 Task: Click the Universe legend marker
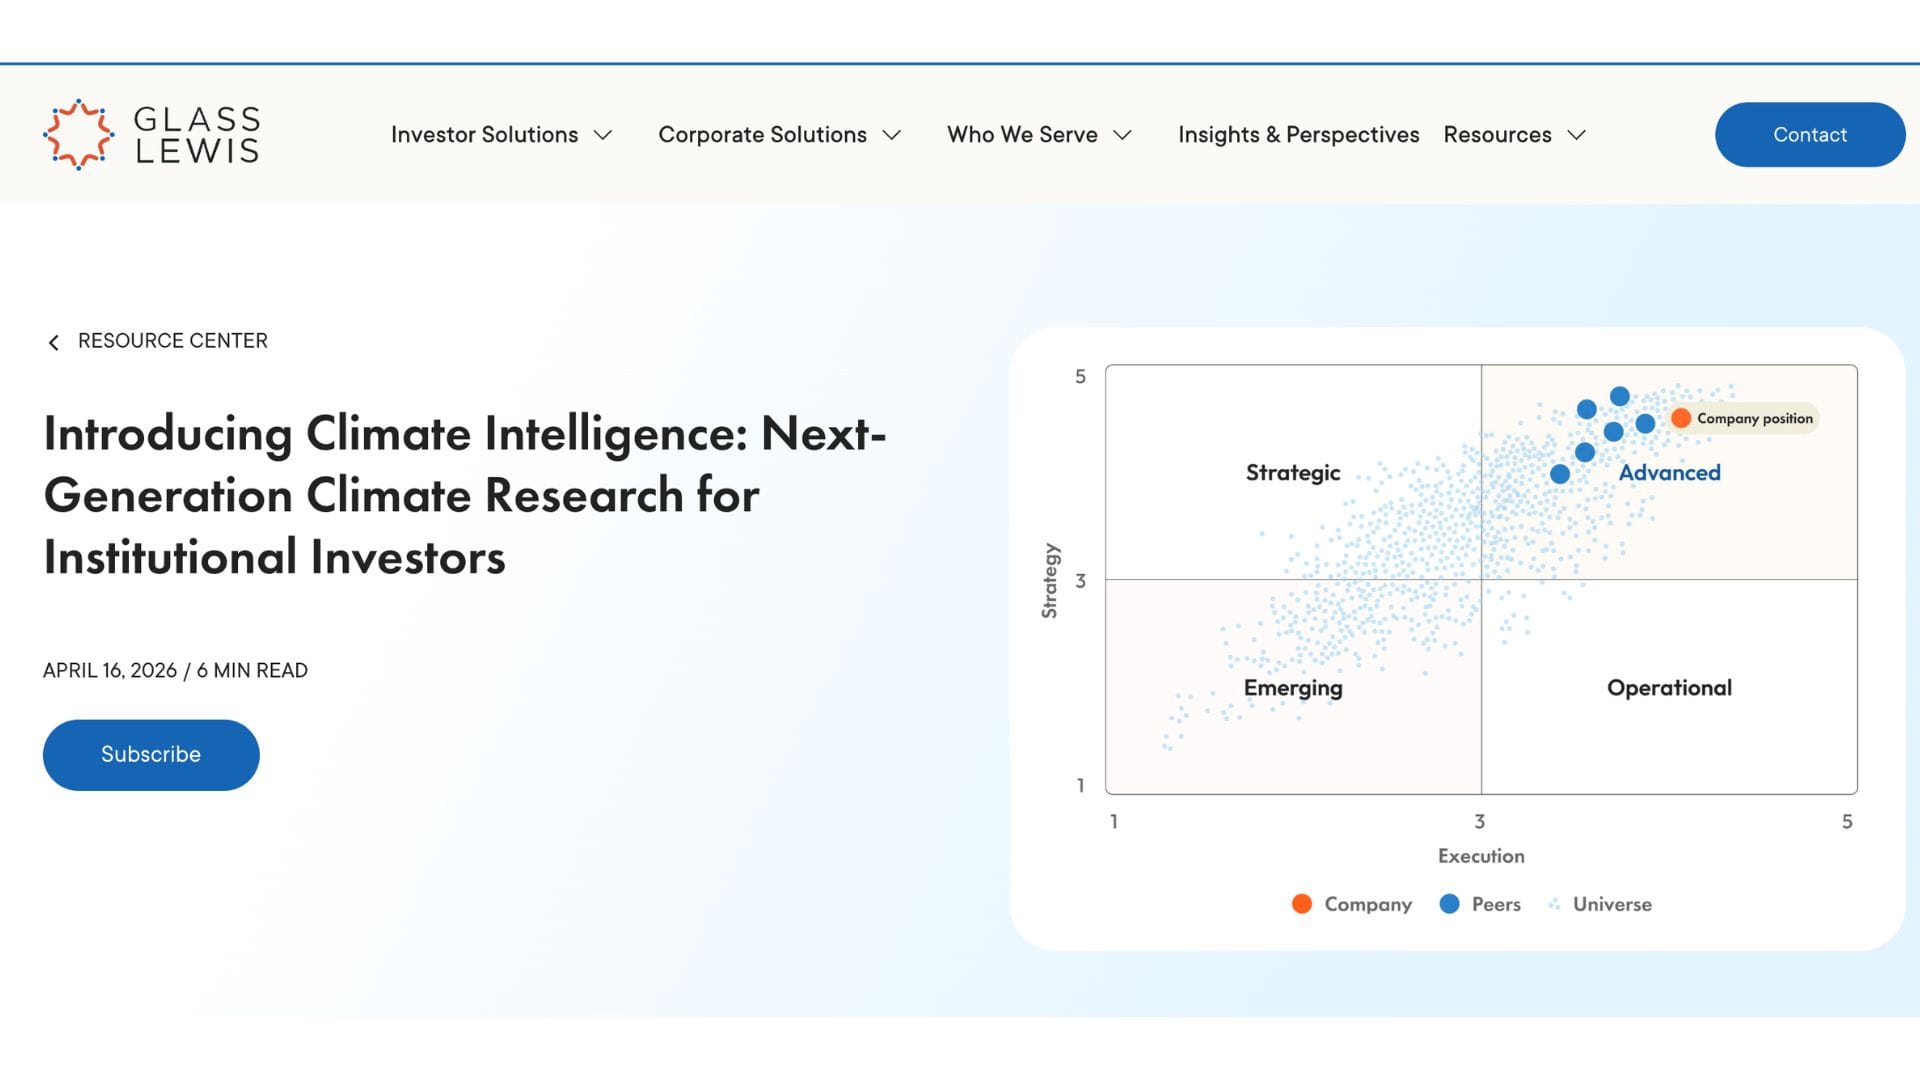tap(1554, 903)
